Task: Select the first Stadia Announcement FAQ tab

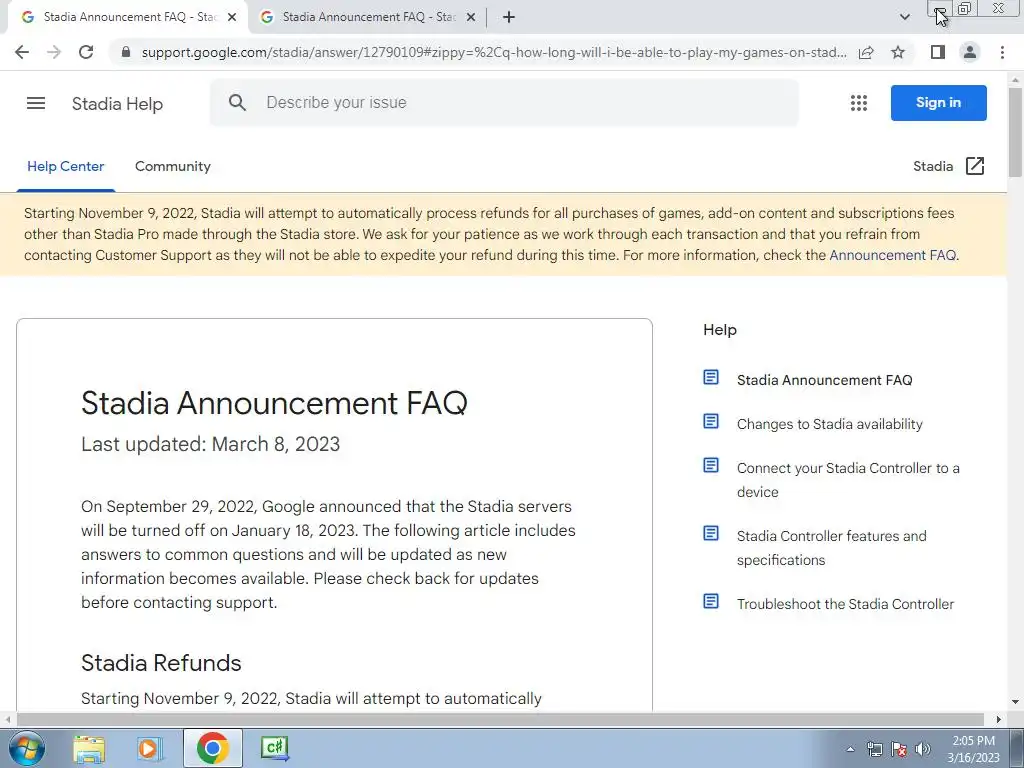Action: (129, 17)
